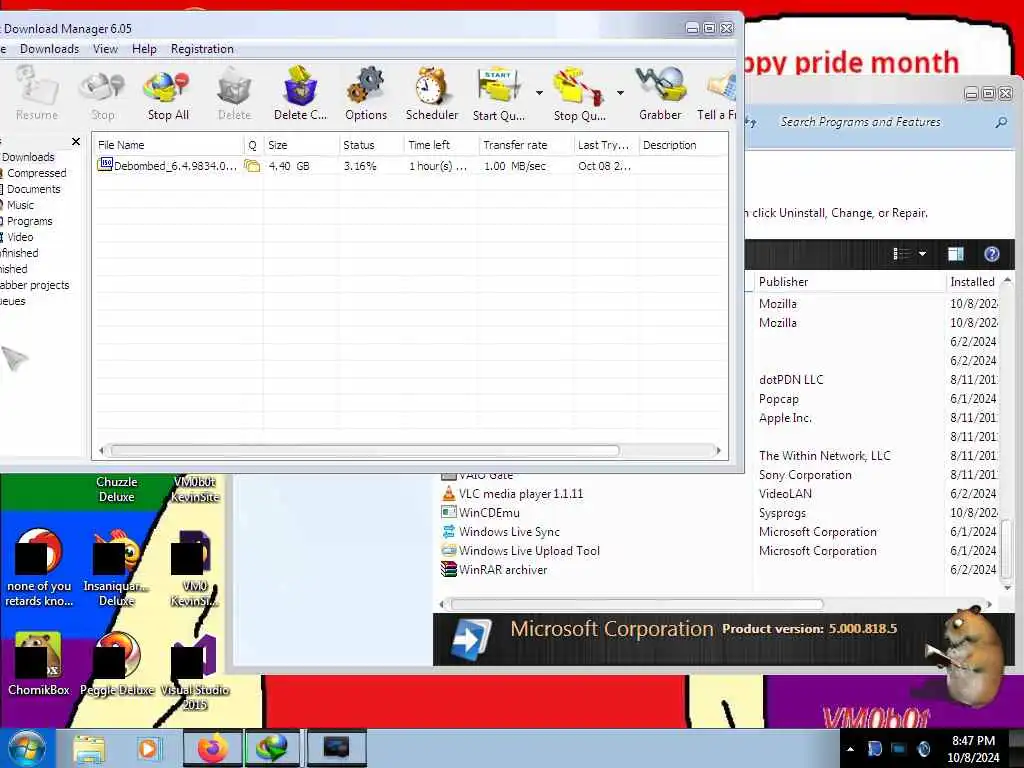Select the Grabber projects tree item

pyautogui.click(x=34, y=285)
